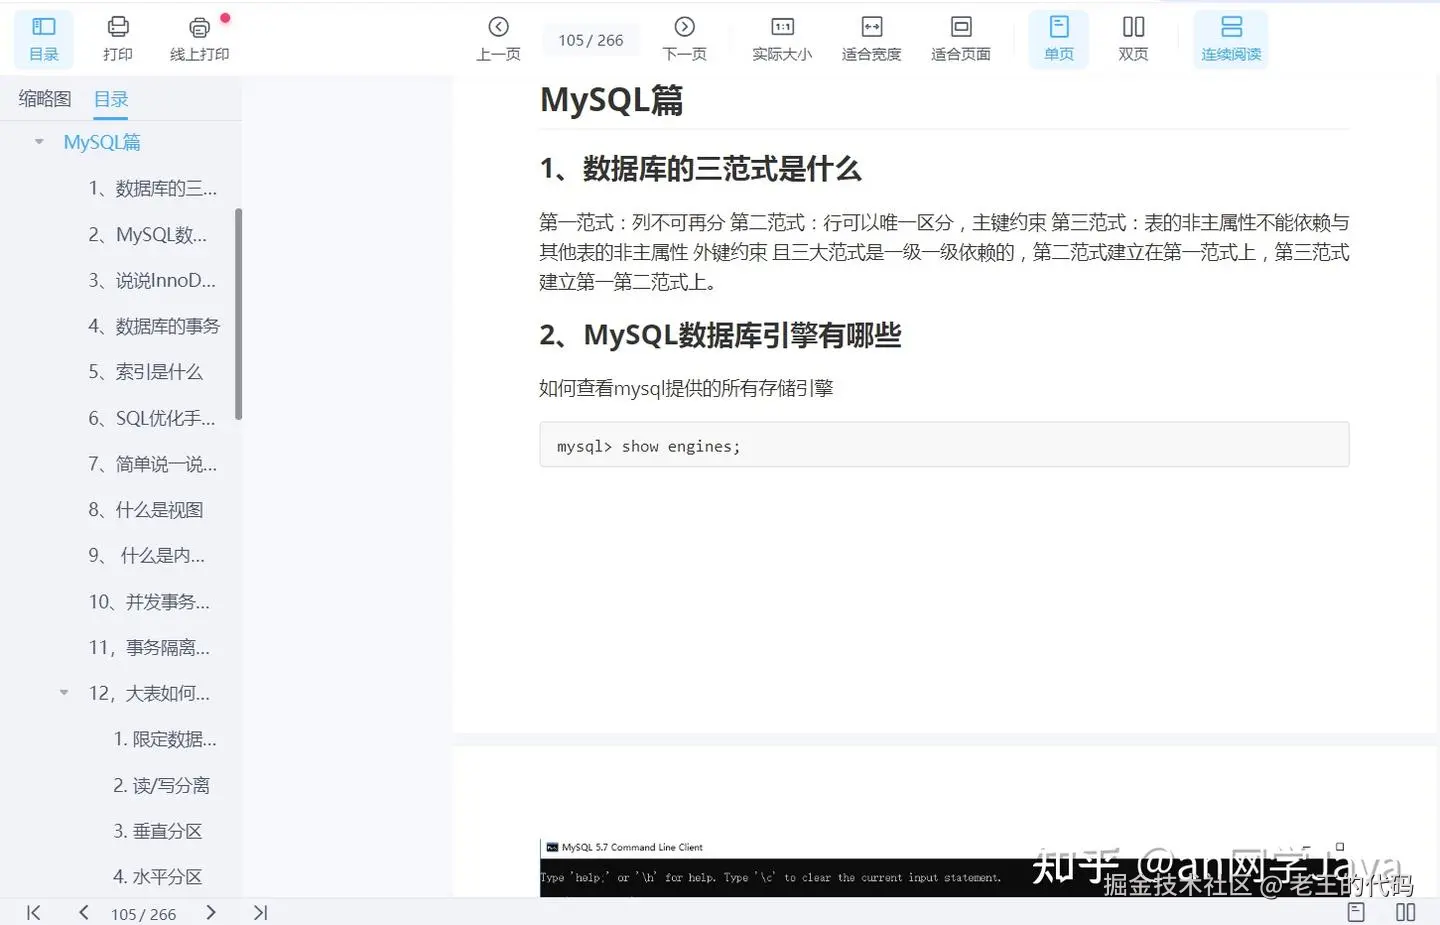Image resolution: width=1440 pixels, height=925 pixels.
Task: Open sub-item 4. 水平分区
Action: pos(157,876)
